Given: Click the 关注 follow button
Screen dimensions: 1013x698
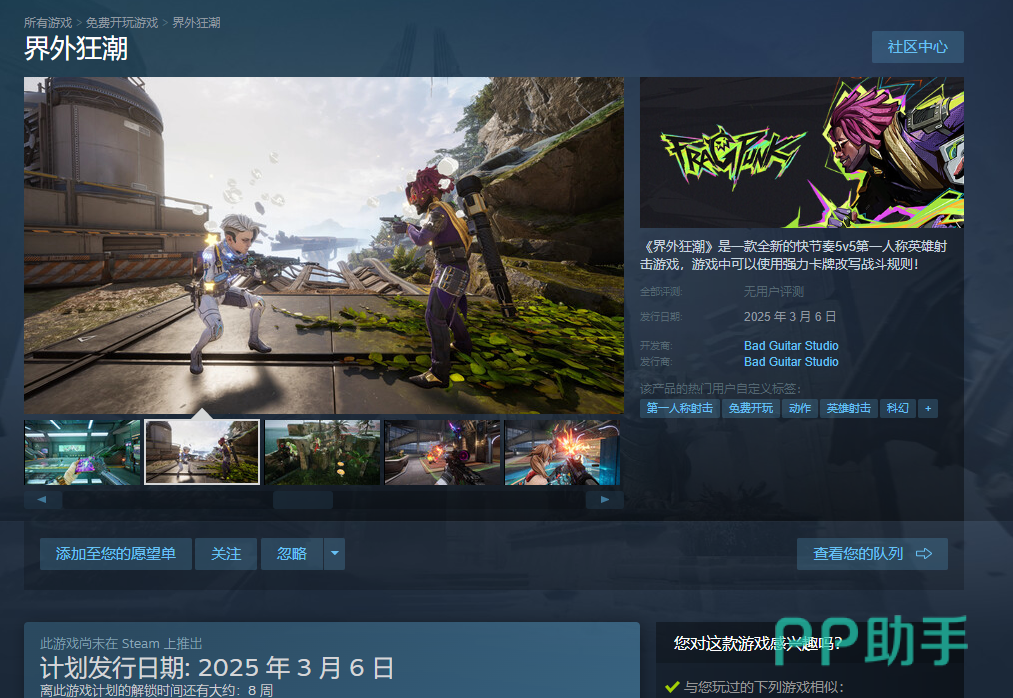Looking at the screenshot, I should point(226,554).
